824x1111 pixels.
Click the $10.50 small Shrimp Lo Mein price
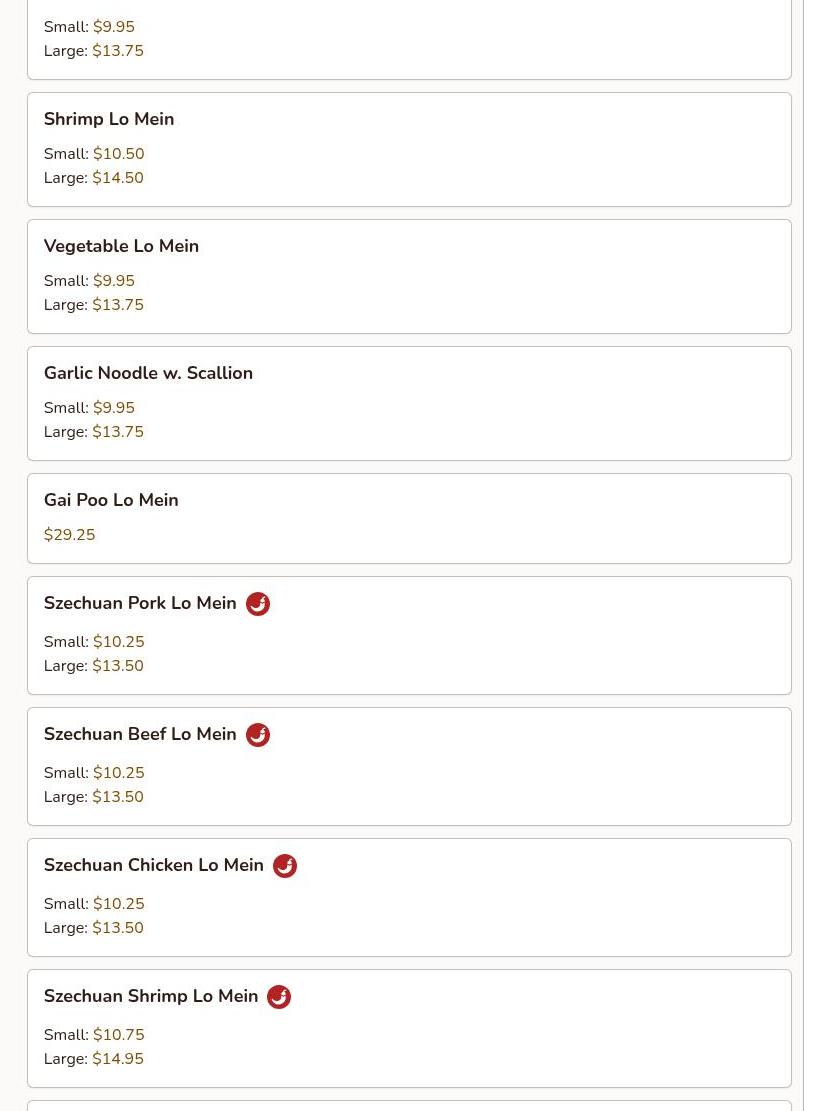pos(119,154)
